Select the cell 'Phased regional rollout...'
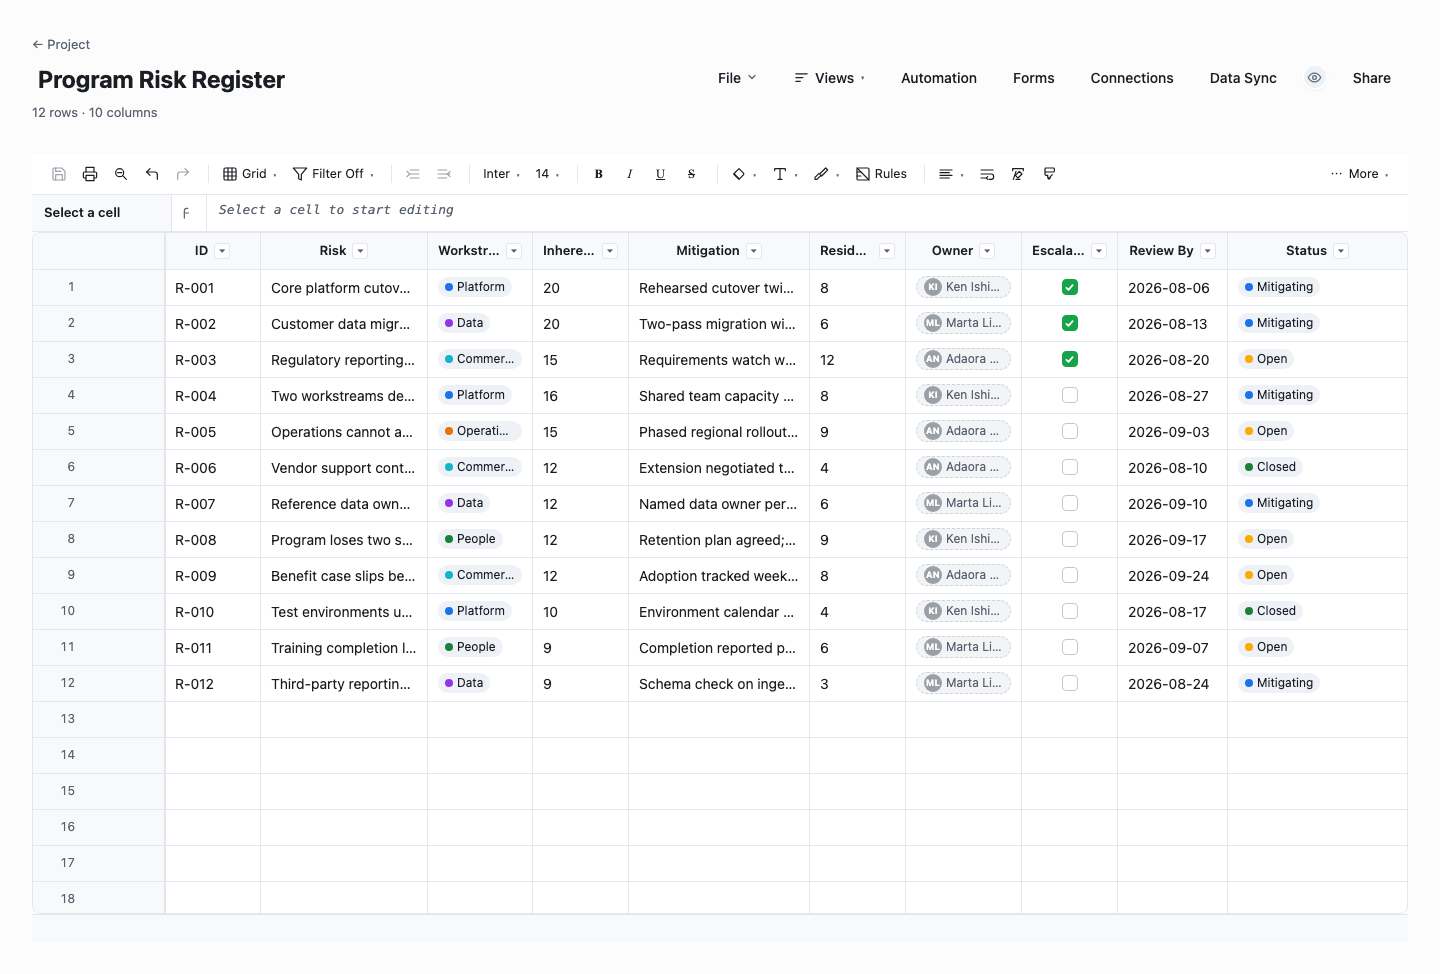The image size is (1440, 974). 719,432
